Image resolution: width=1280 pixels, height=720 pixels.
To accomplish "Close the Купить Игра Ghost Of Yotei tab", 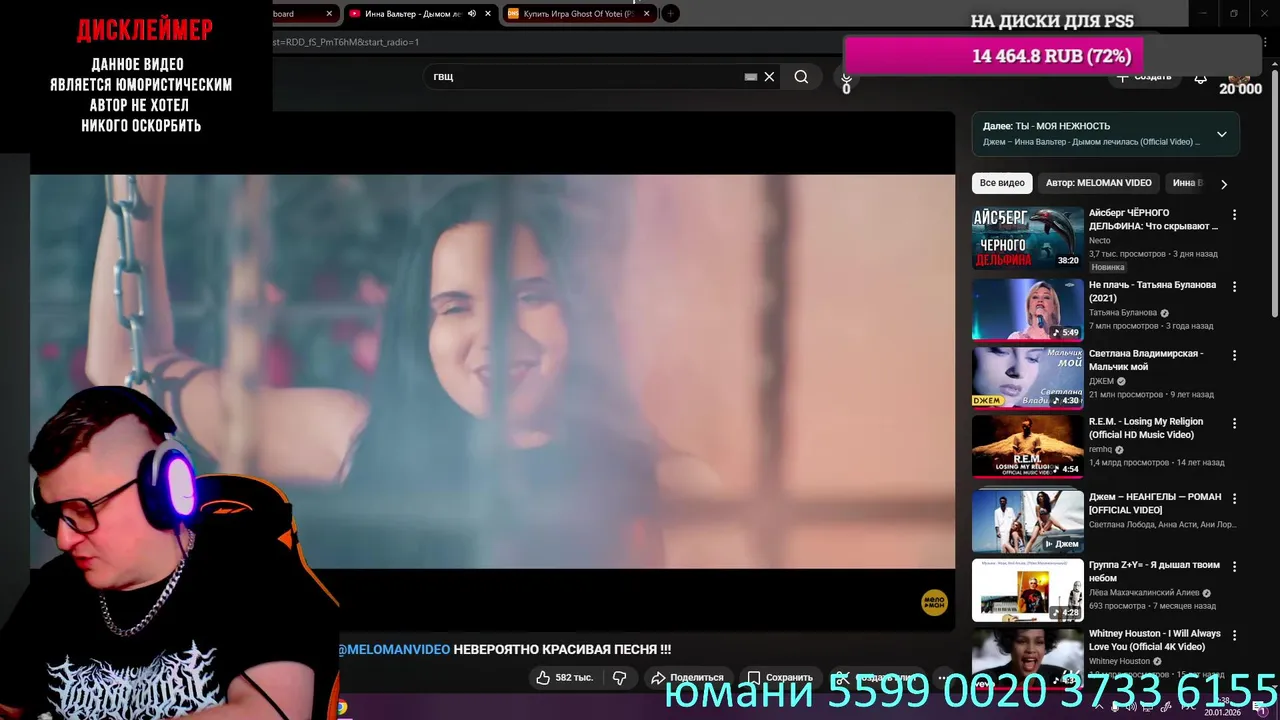I will (647, 14).
